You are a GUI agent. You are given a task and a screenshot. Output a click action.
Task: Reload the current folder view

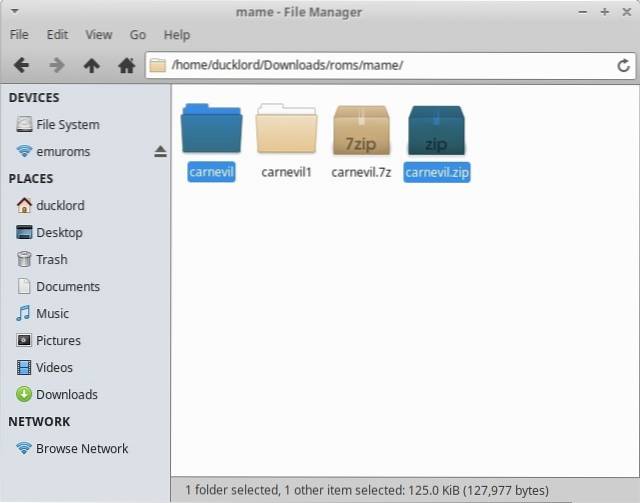(623, 66)
